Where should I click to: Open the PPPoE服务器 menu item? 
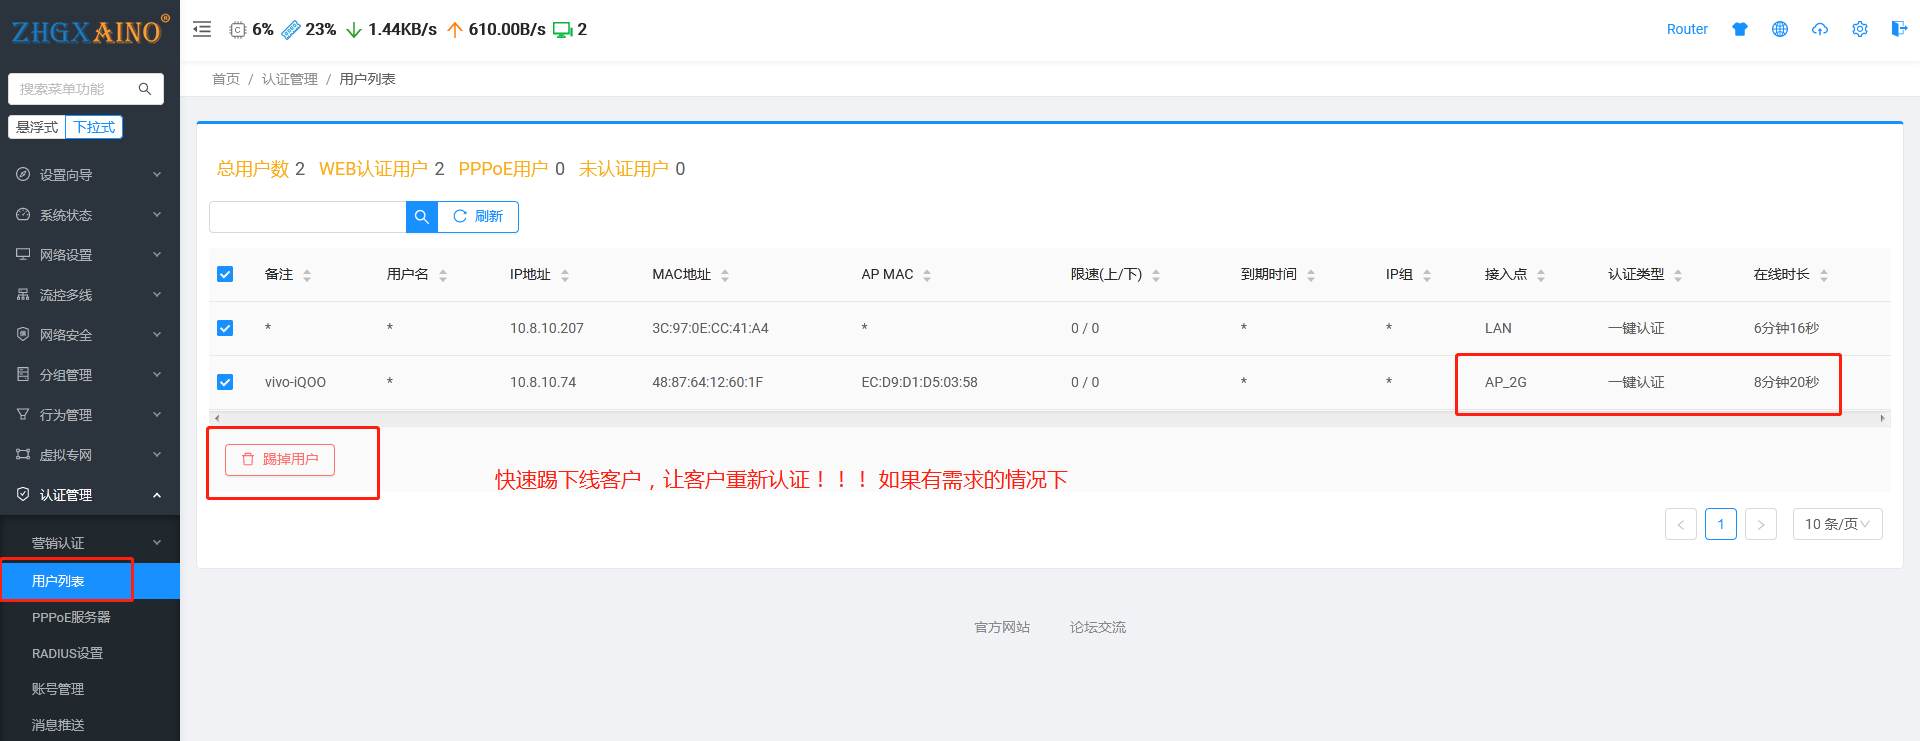coord(71,617)
